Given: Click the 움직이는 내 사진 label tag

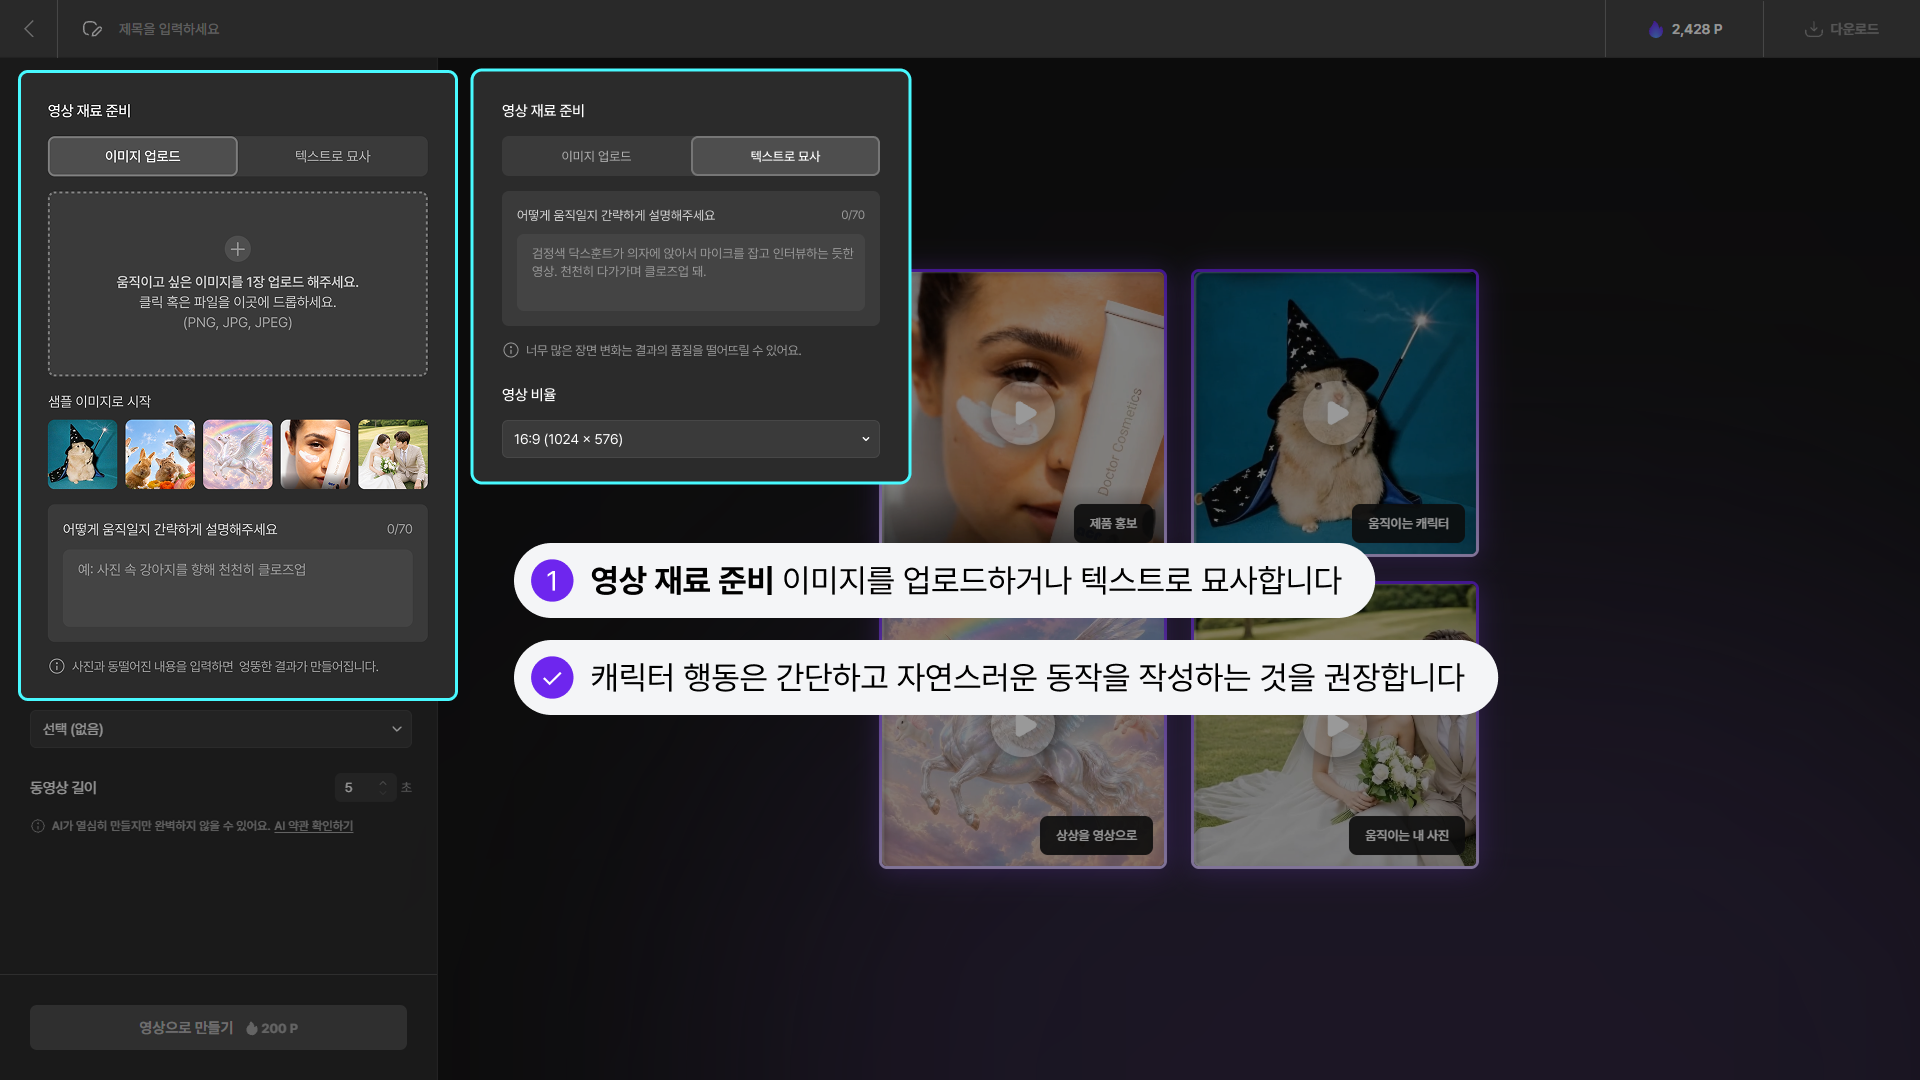Looking at the screenshot, I should [x=1407, y=835].
